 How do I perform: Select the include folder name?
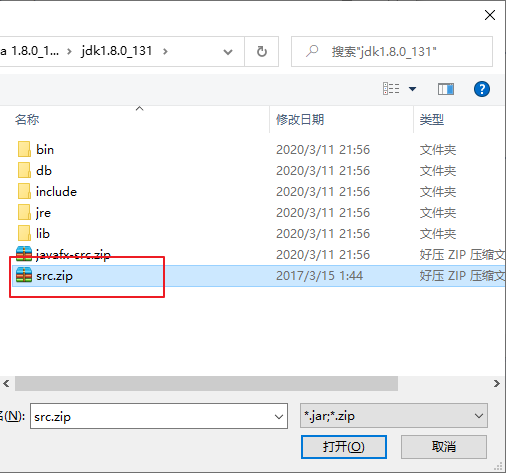(56, 192)
